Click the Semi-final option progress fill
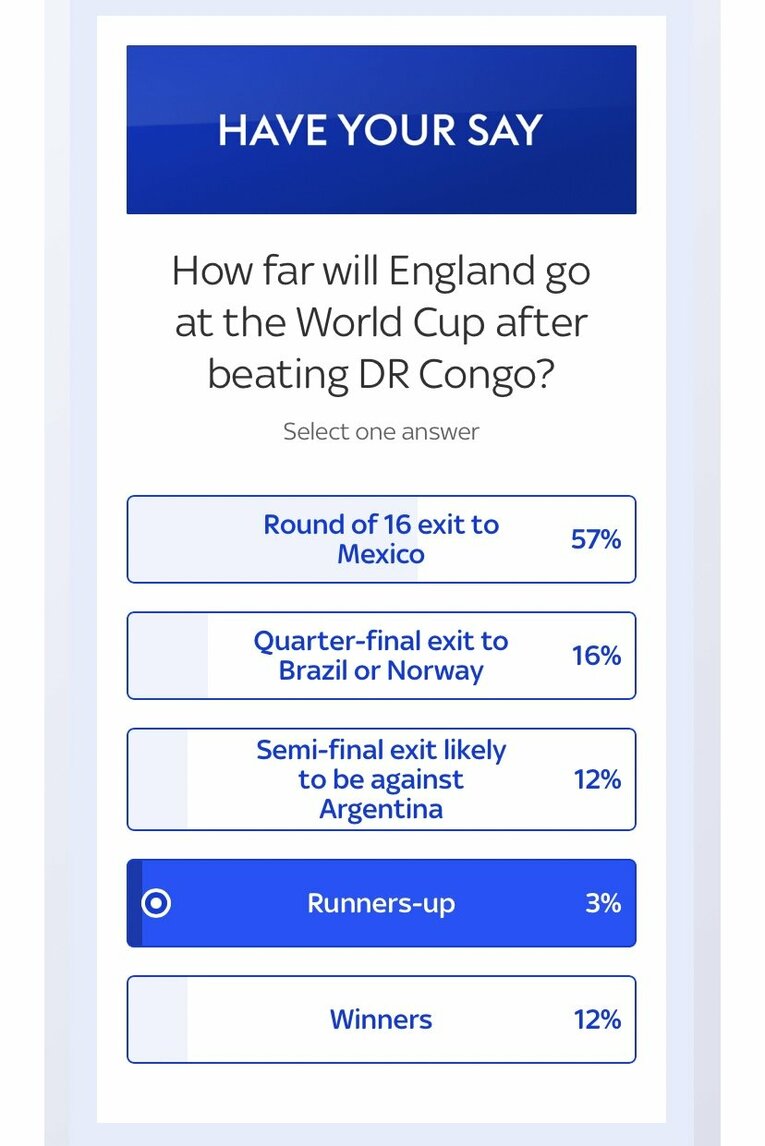 (158, 779)
